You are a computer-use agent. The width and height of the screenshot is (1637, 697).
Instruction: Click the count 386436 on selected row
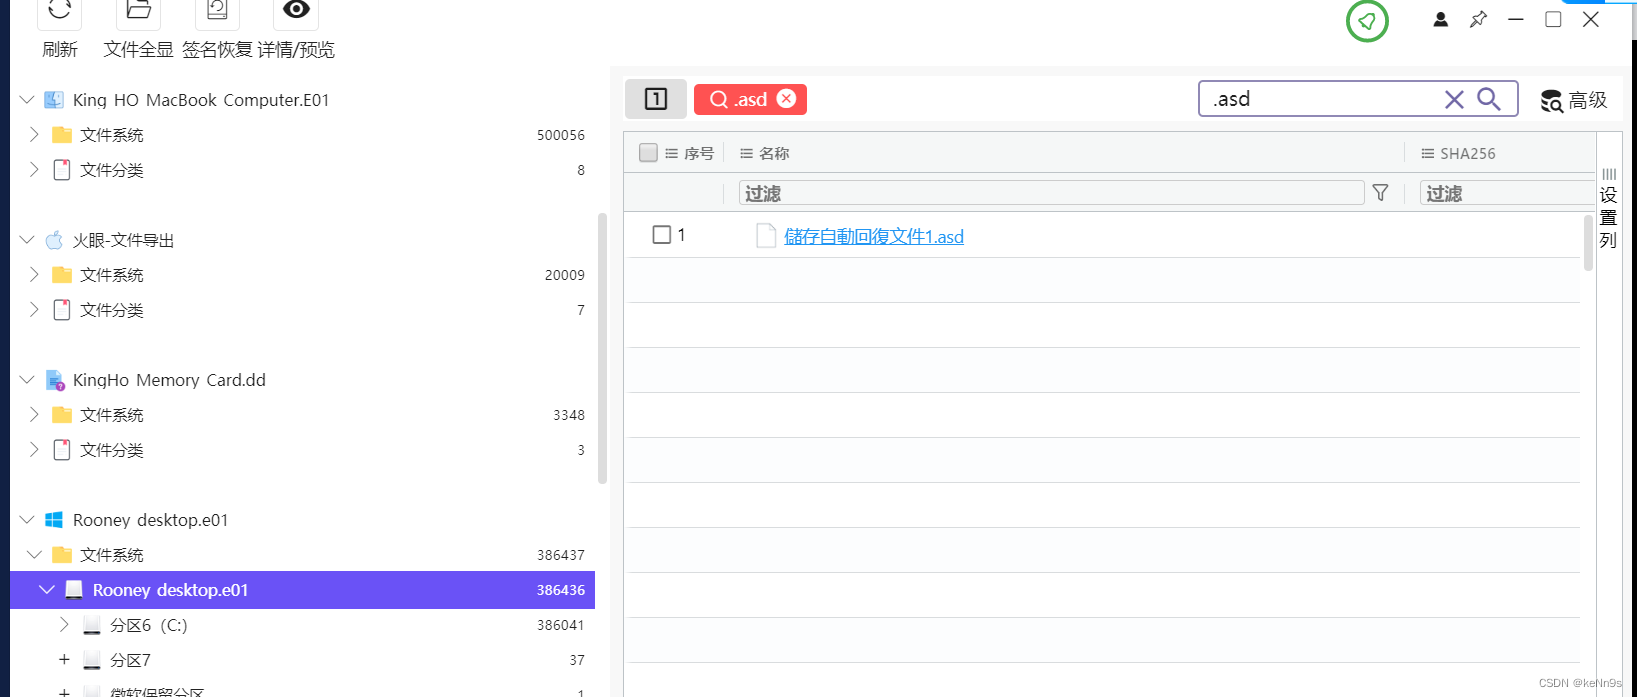(560, 590)
